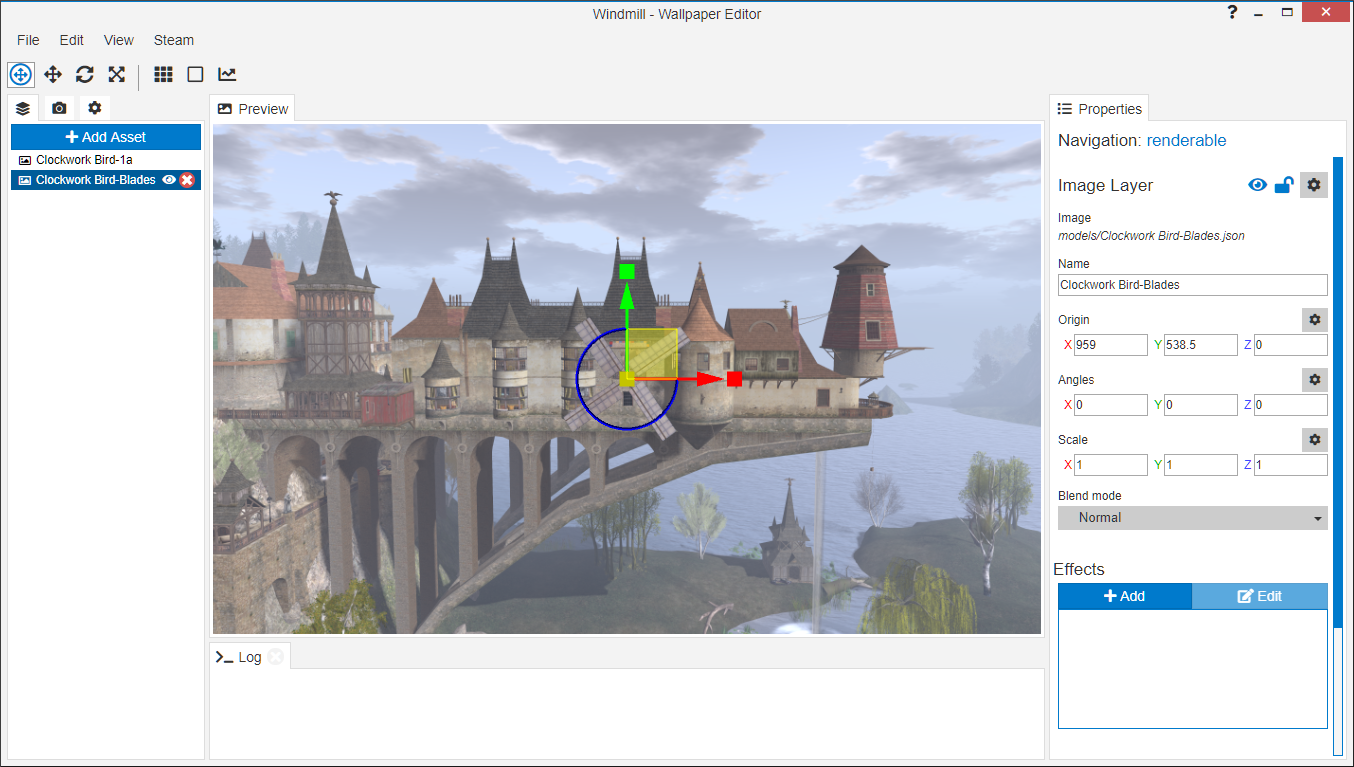
Task: Click the models/Clockwork Bird-Blades.json path text
Action: coord(1151,236)
